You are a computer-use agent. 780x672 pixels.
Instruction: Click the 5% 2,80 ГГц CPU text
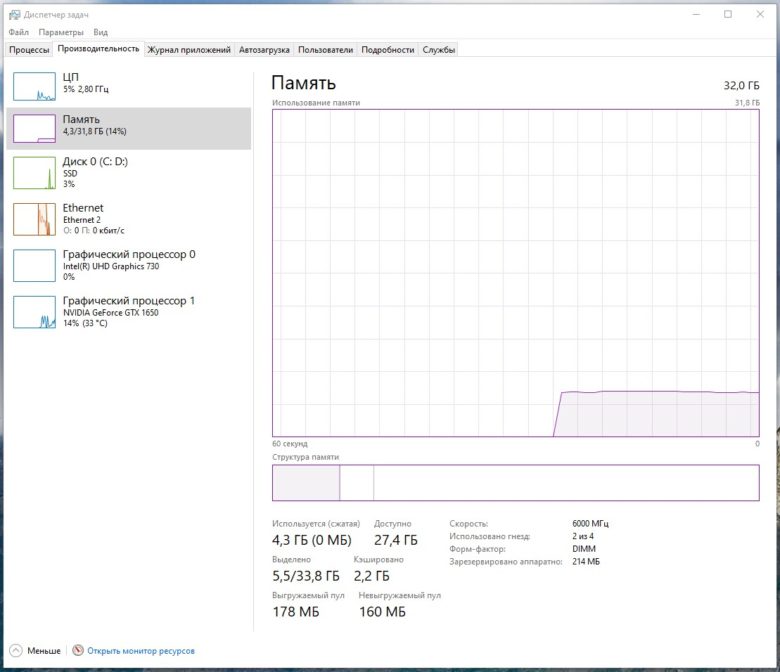[x=86, y=89]
